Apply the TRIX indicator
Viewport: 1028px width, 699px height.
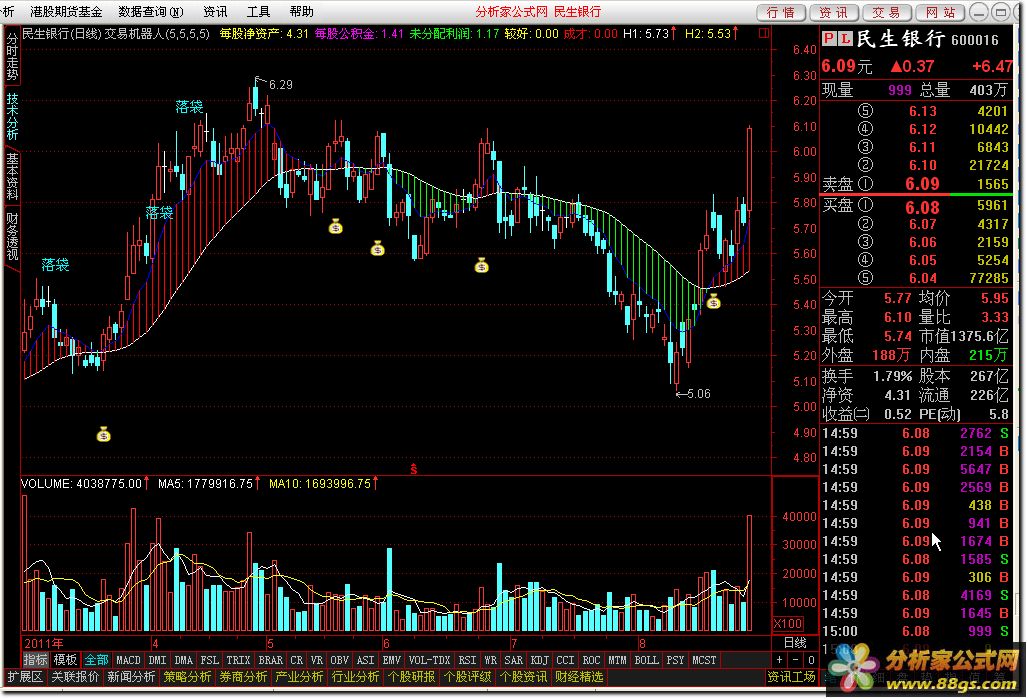click(238, 660)
